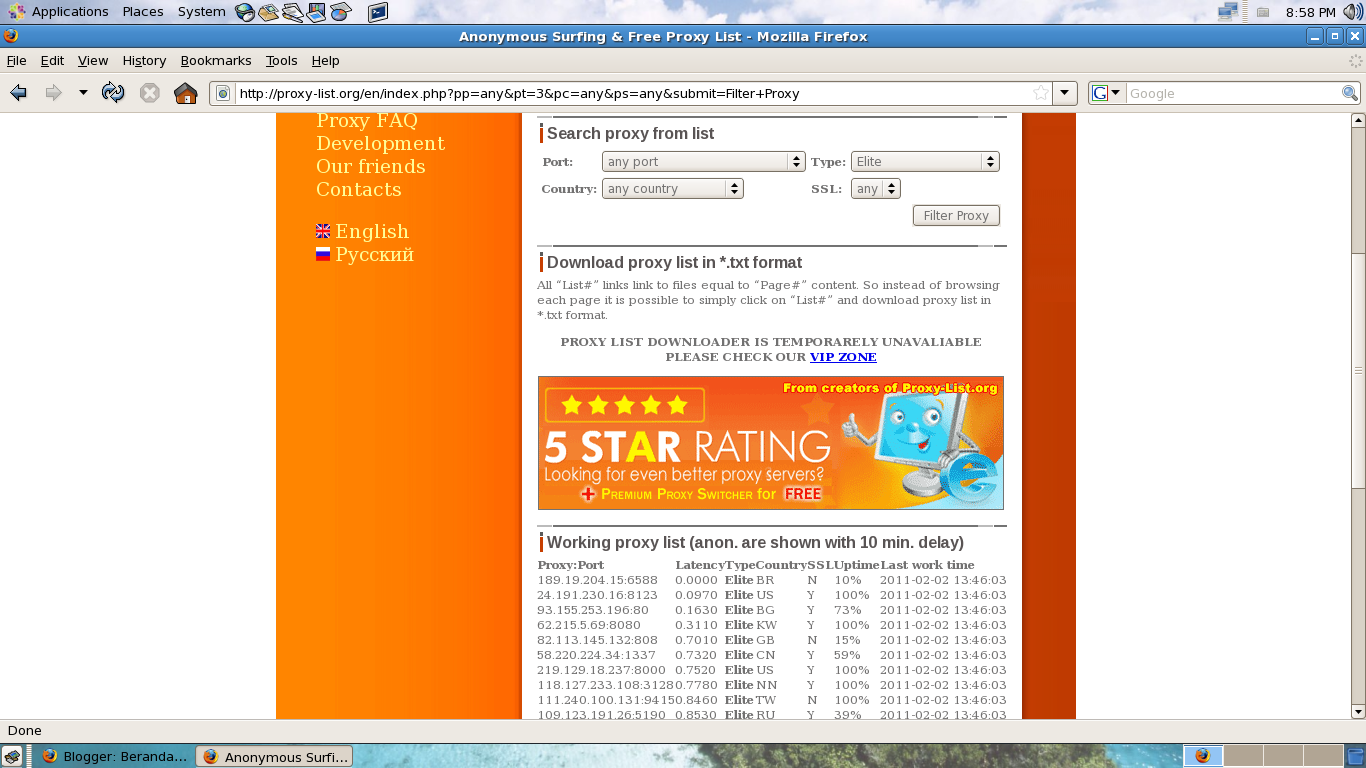
Task: Click proxy 24.191.230.16:8123
Action: (x=597, y=595)
